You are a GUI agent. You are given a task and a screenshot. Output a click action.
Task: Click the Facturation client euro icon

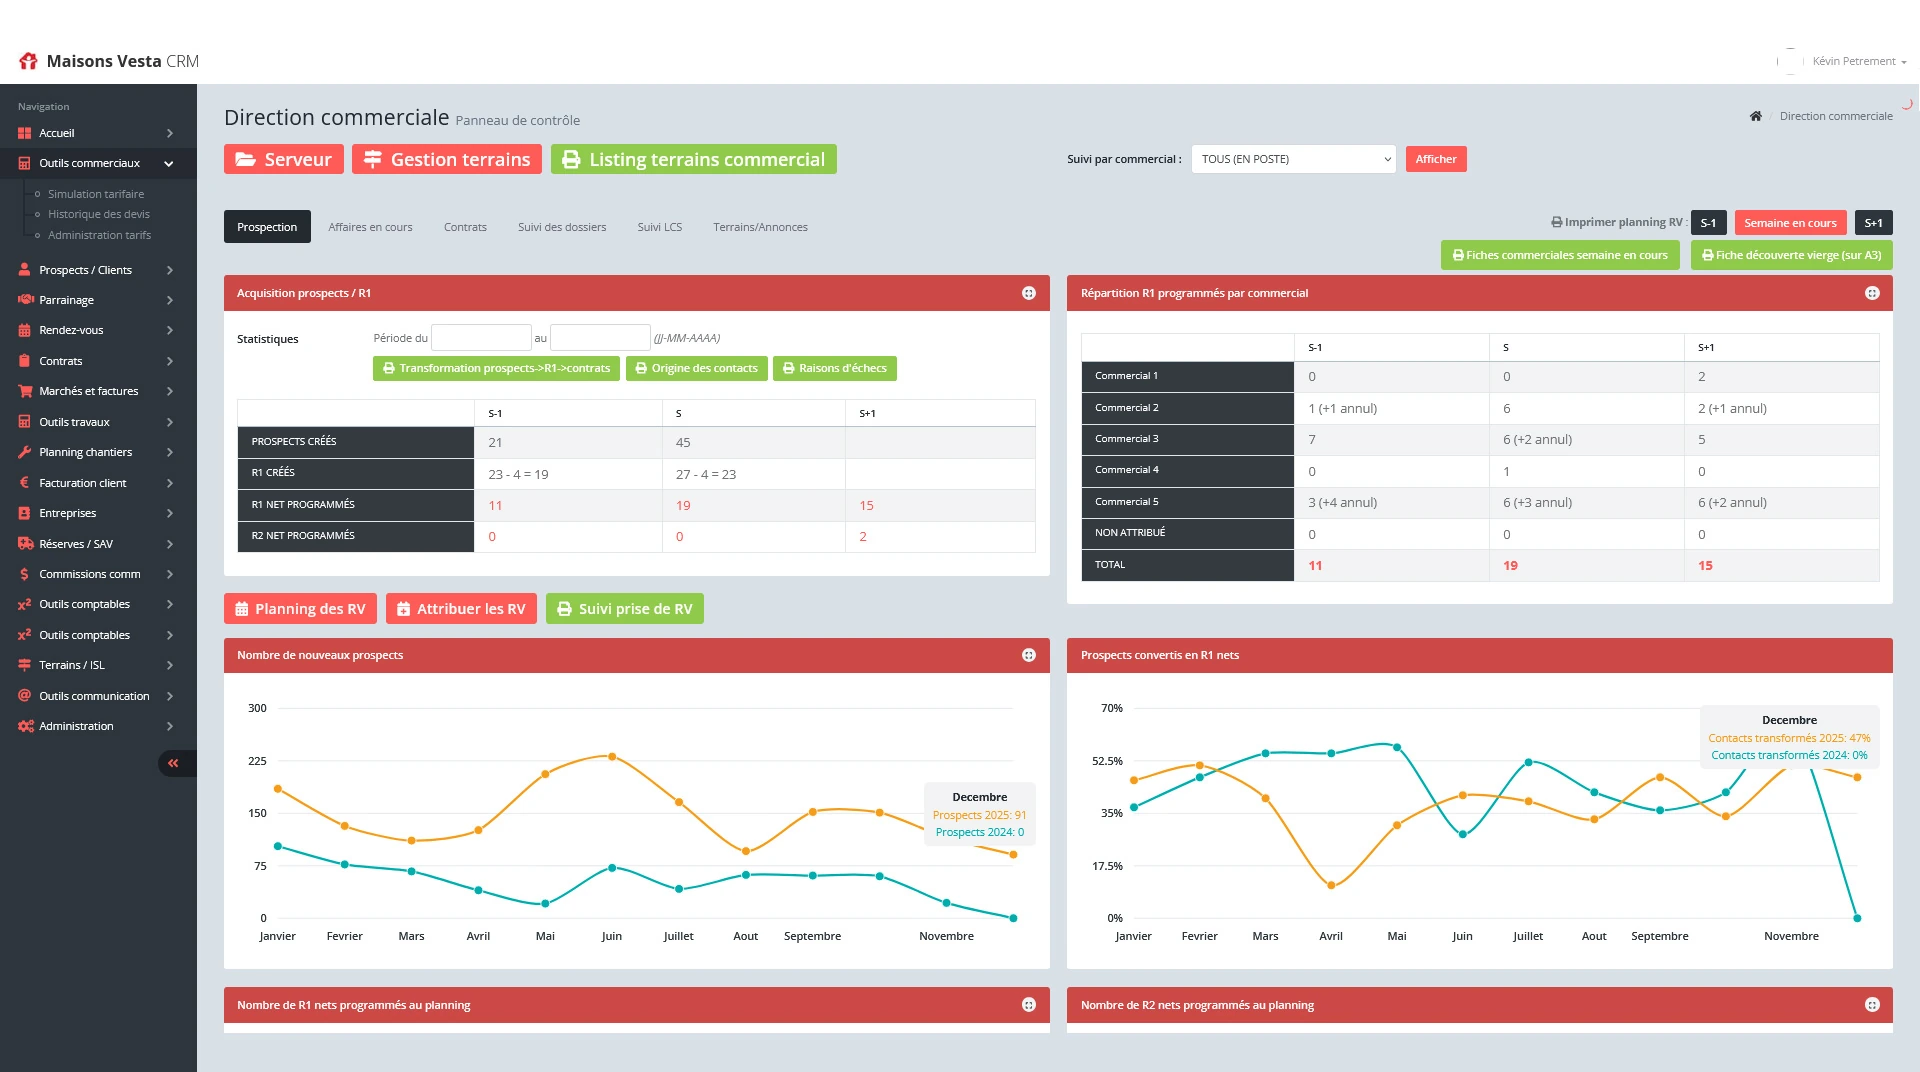25,483
